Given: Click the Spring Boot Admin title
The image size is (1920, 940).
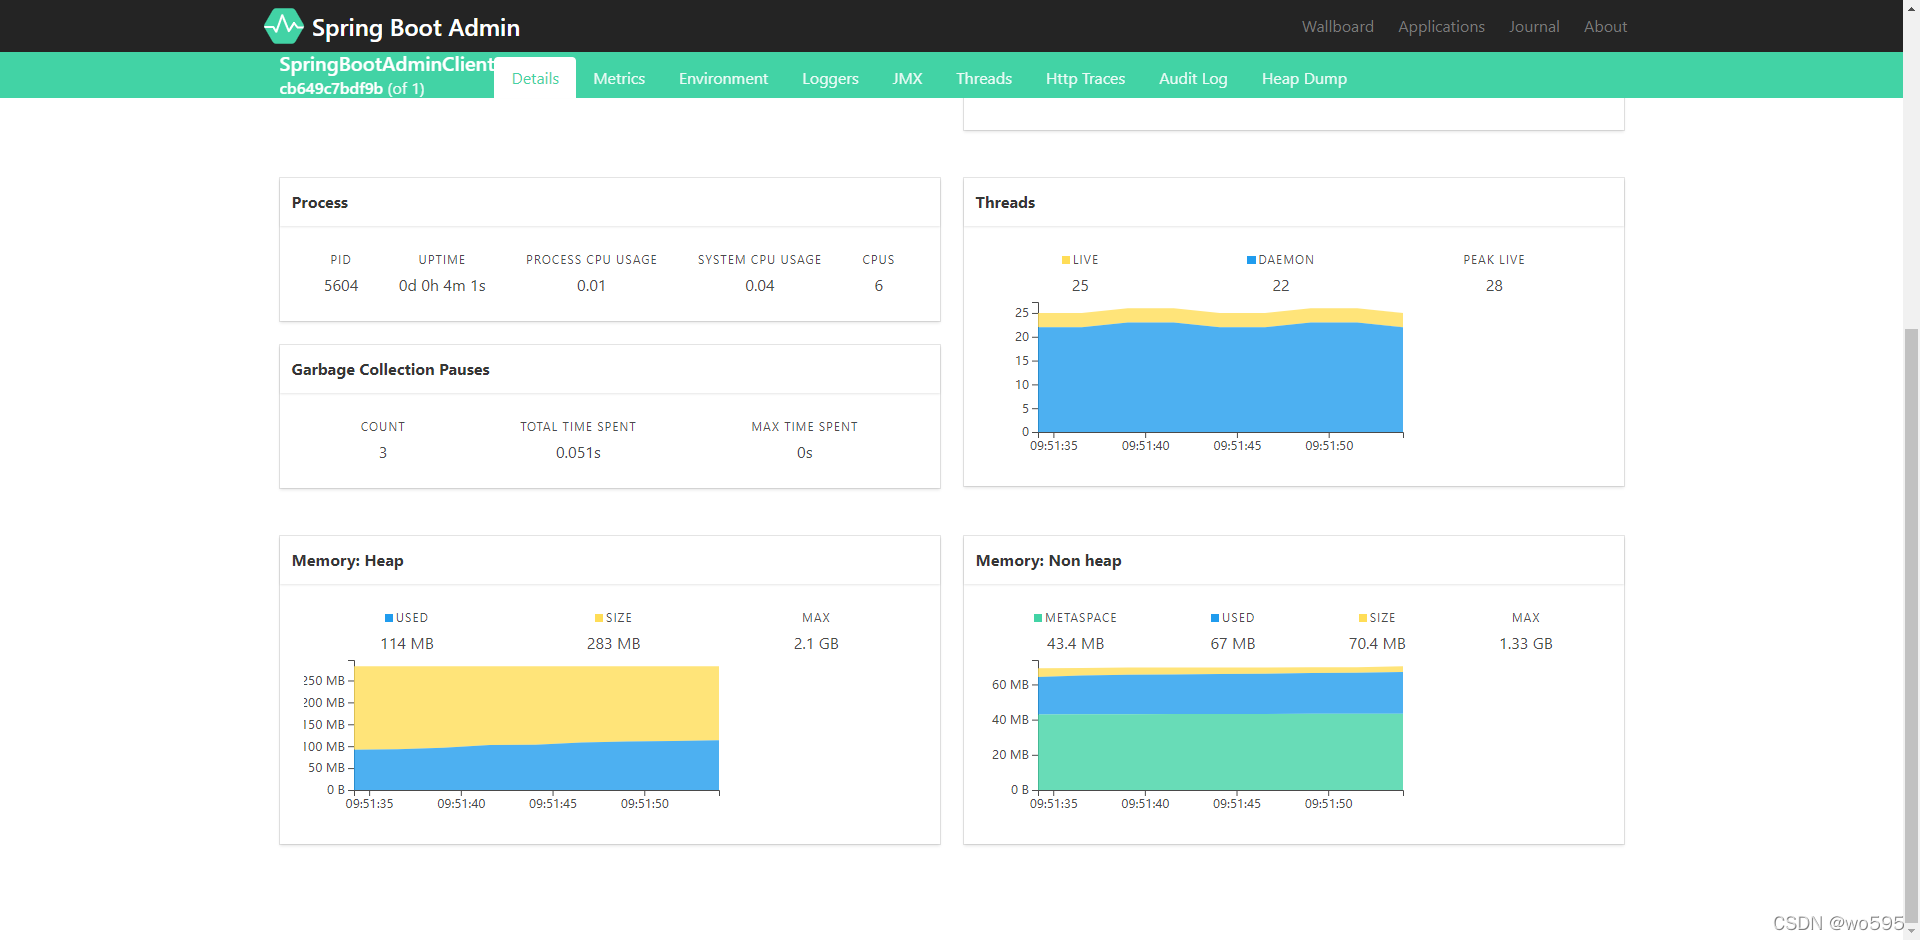Looking at the screenshot, I should point(415,28).
